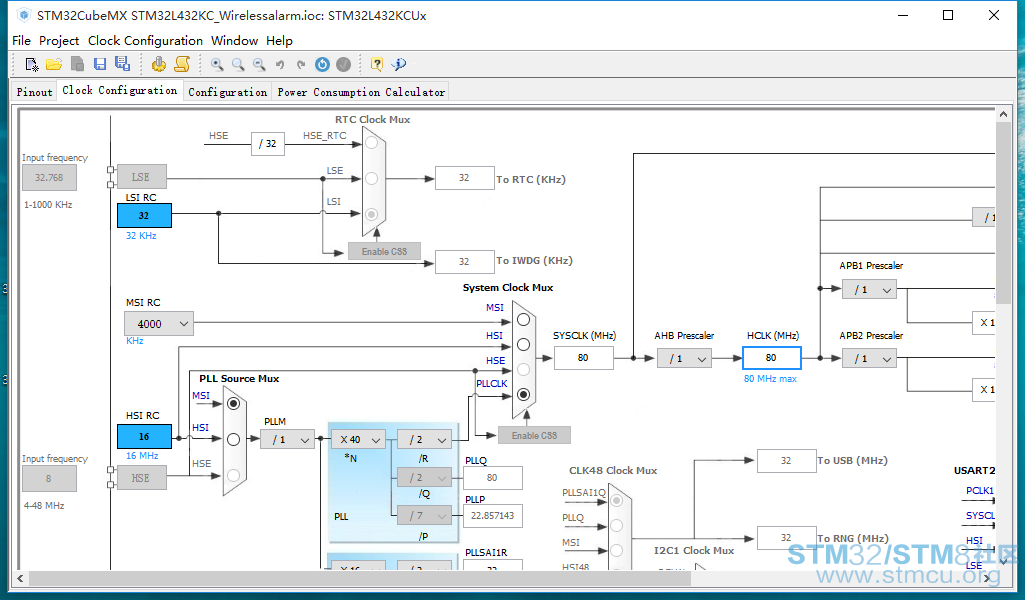Image resolution: width=1025 pixels, height=600 pixels.
Task: Select MSI in System Clock Mux
Action: (x=523, y=320)
